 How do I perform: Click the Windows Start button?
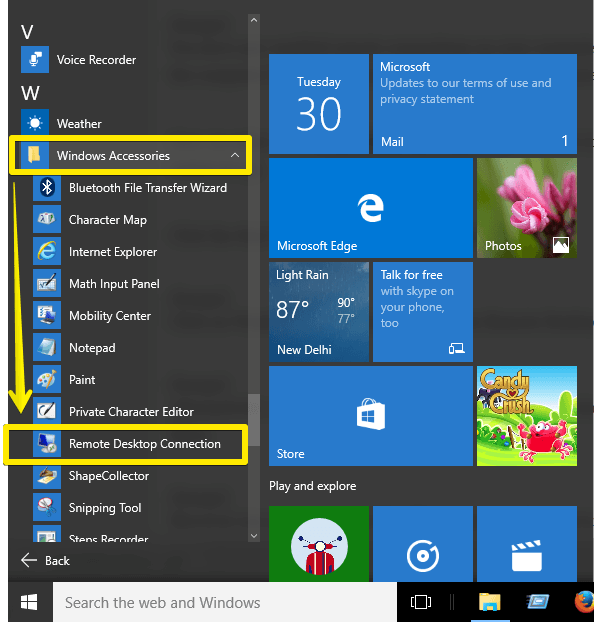coord(29,602)
